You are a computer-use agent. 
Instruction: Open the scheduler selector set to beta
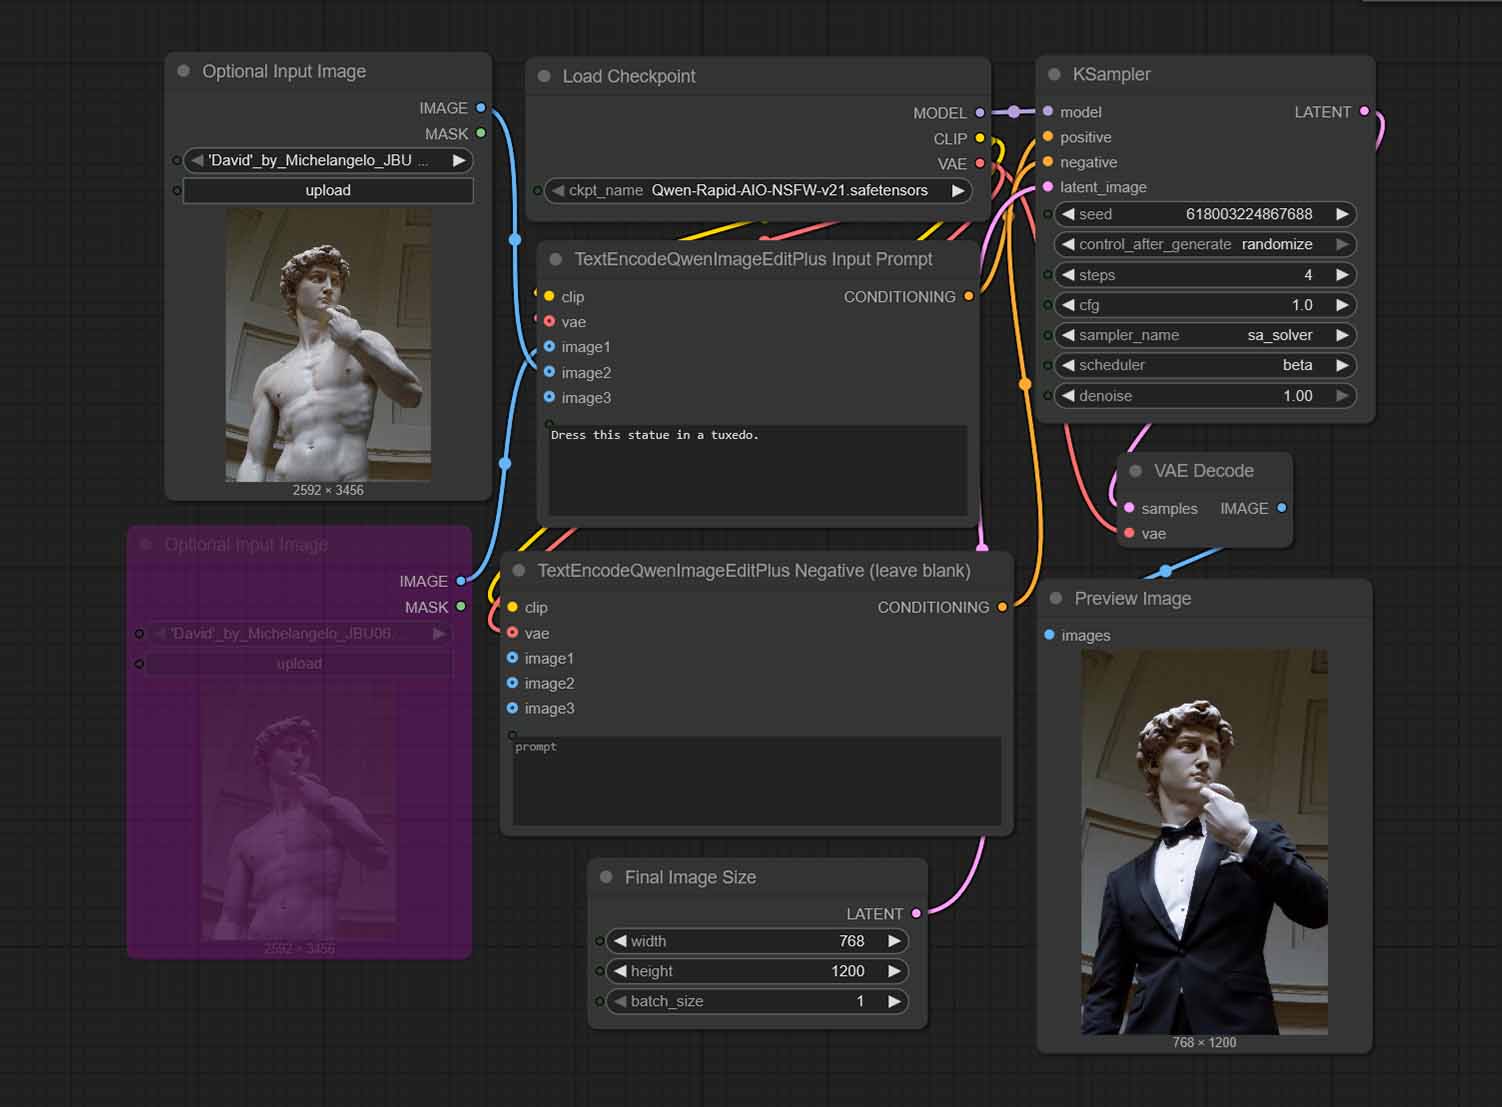[1203, 365]
